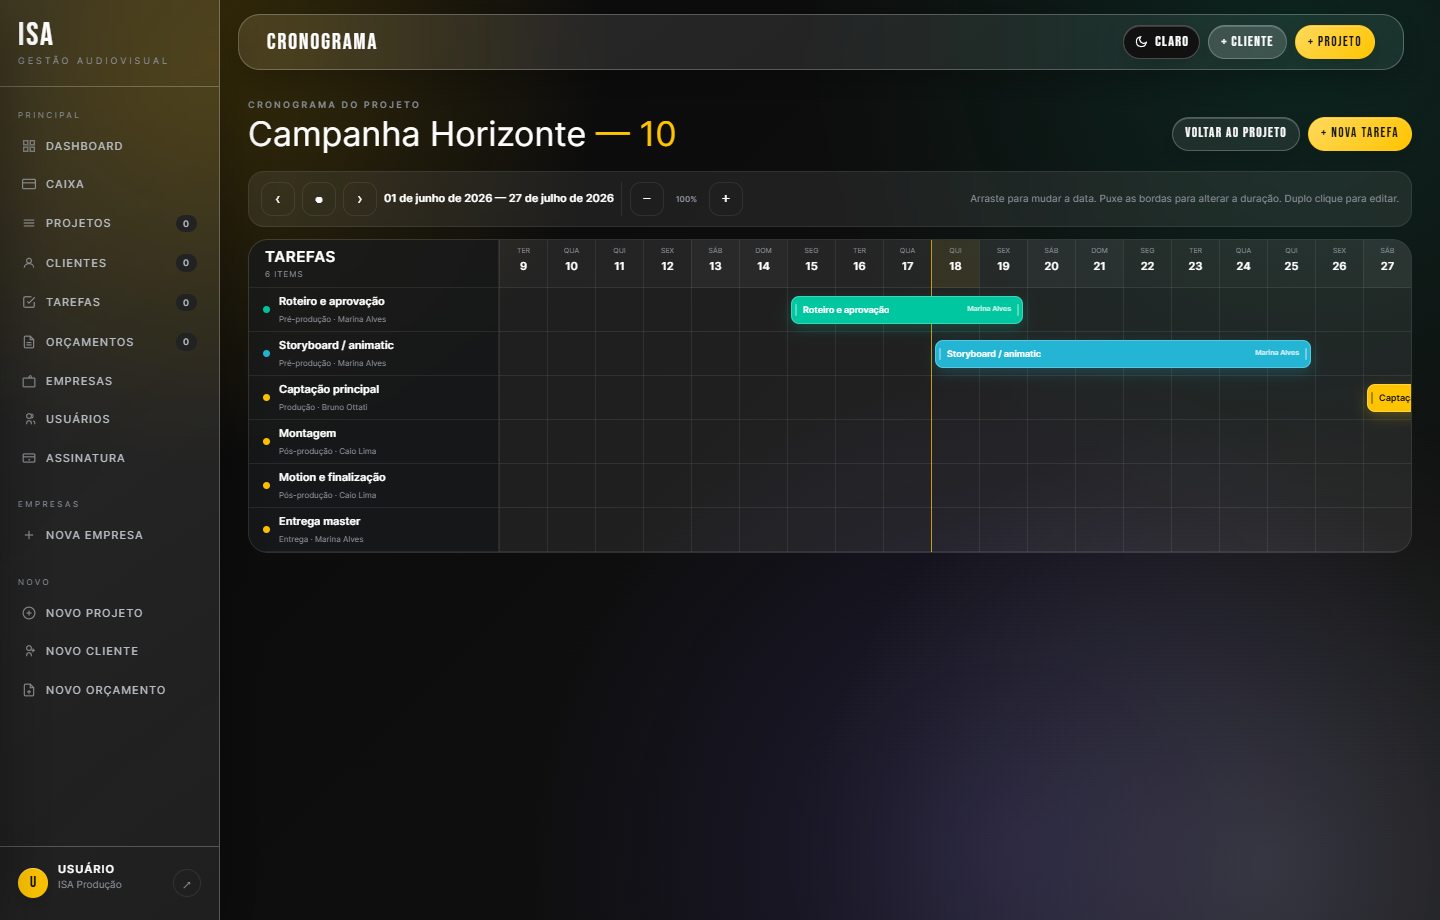The height and width of the screenshot is (920, 1440).
Task: Click the yellow U user avatar
Action: (33, 883)
